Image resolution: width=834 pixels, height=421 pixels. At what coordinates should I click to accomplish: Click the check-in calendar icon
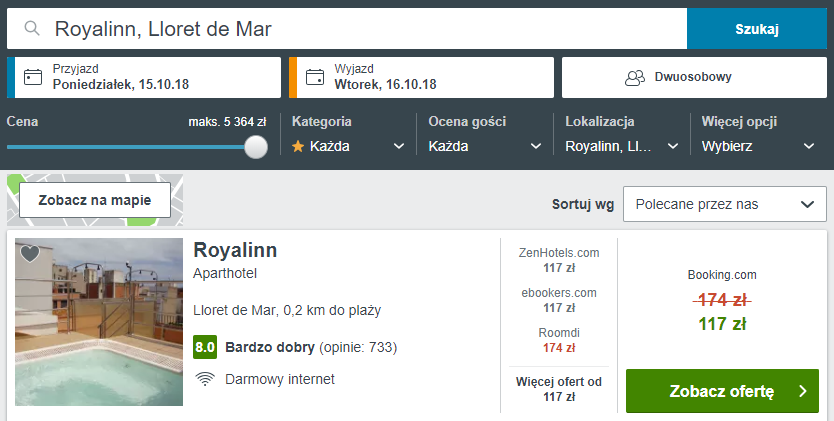(33, 77)
